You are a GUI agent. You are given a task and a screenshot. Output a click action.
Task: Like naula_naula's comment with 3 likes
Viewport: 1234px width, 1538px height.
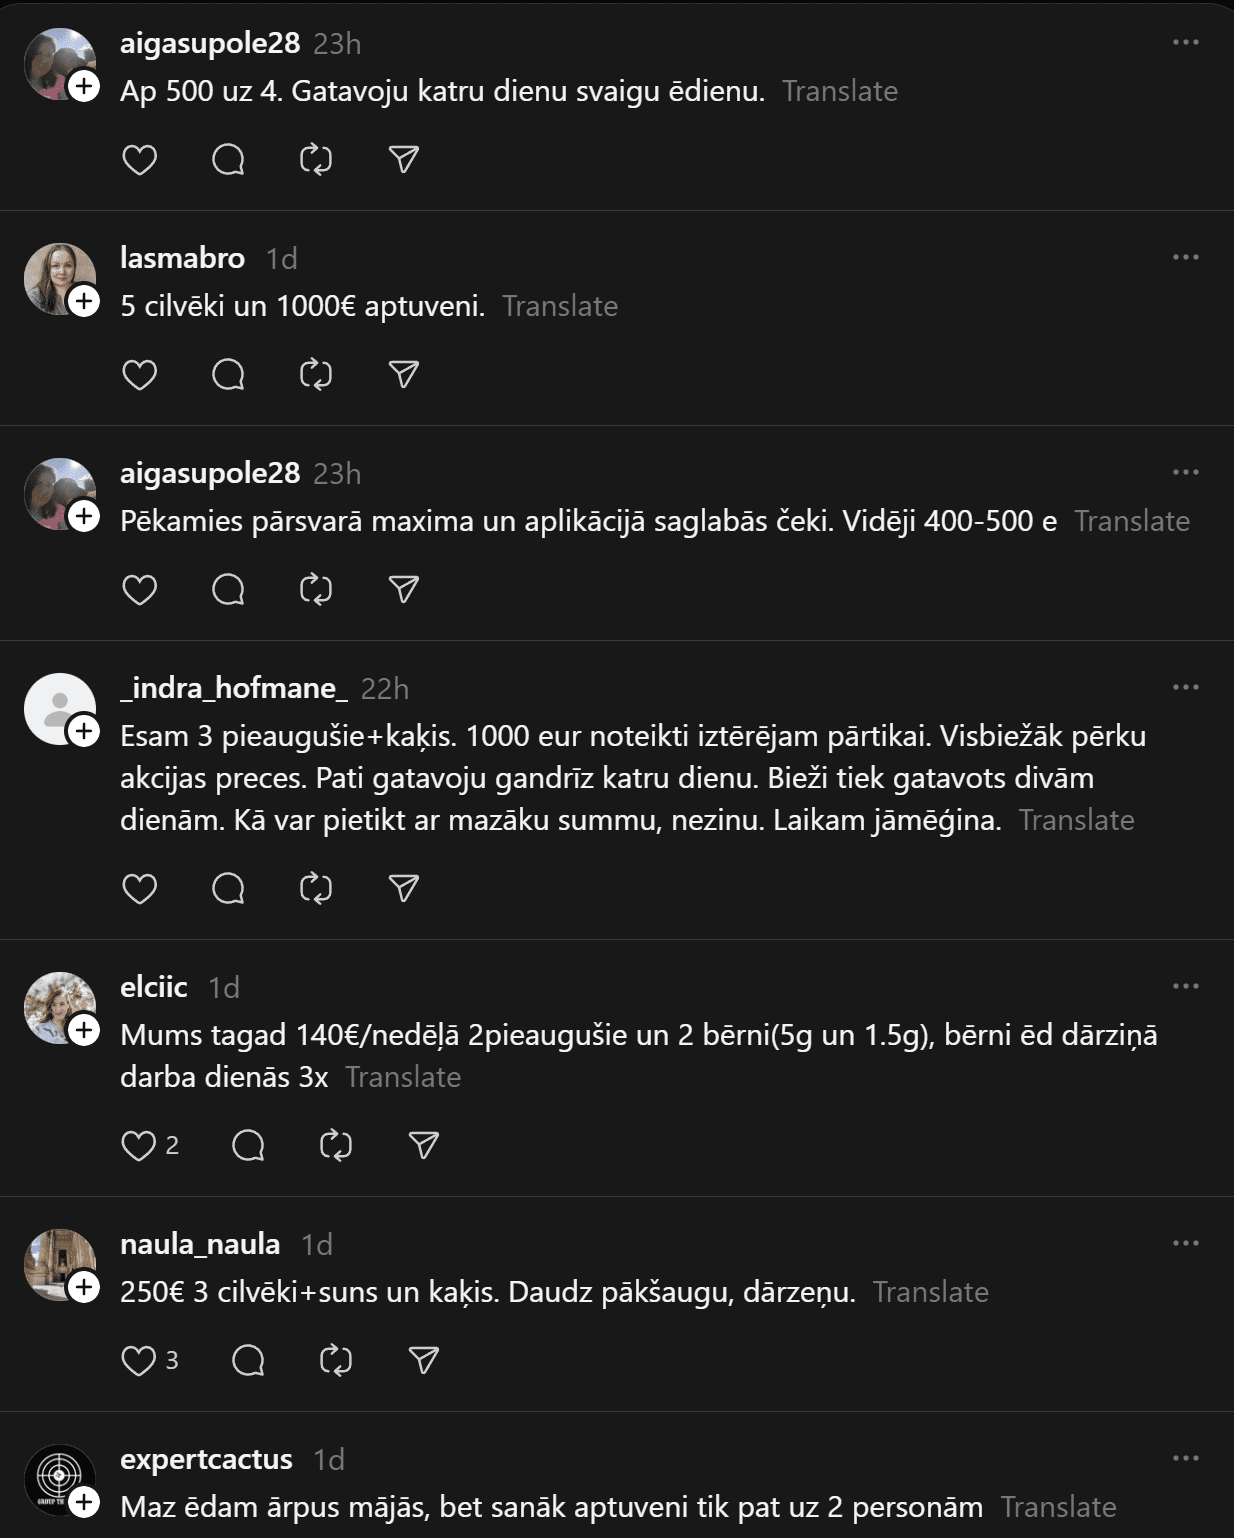click(139, 1361)
